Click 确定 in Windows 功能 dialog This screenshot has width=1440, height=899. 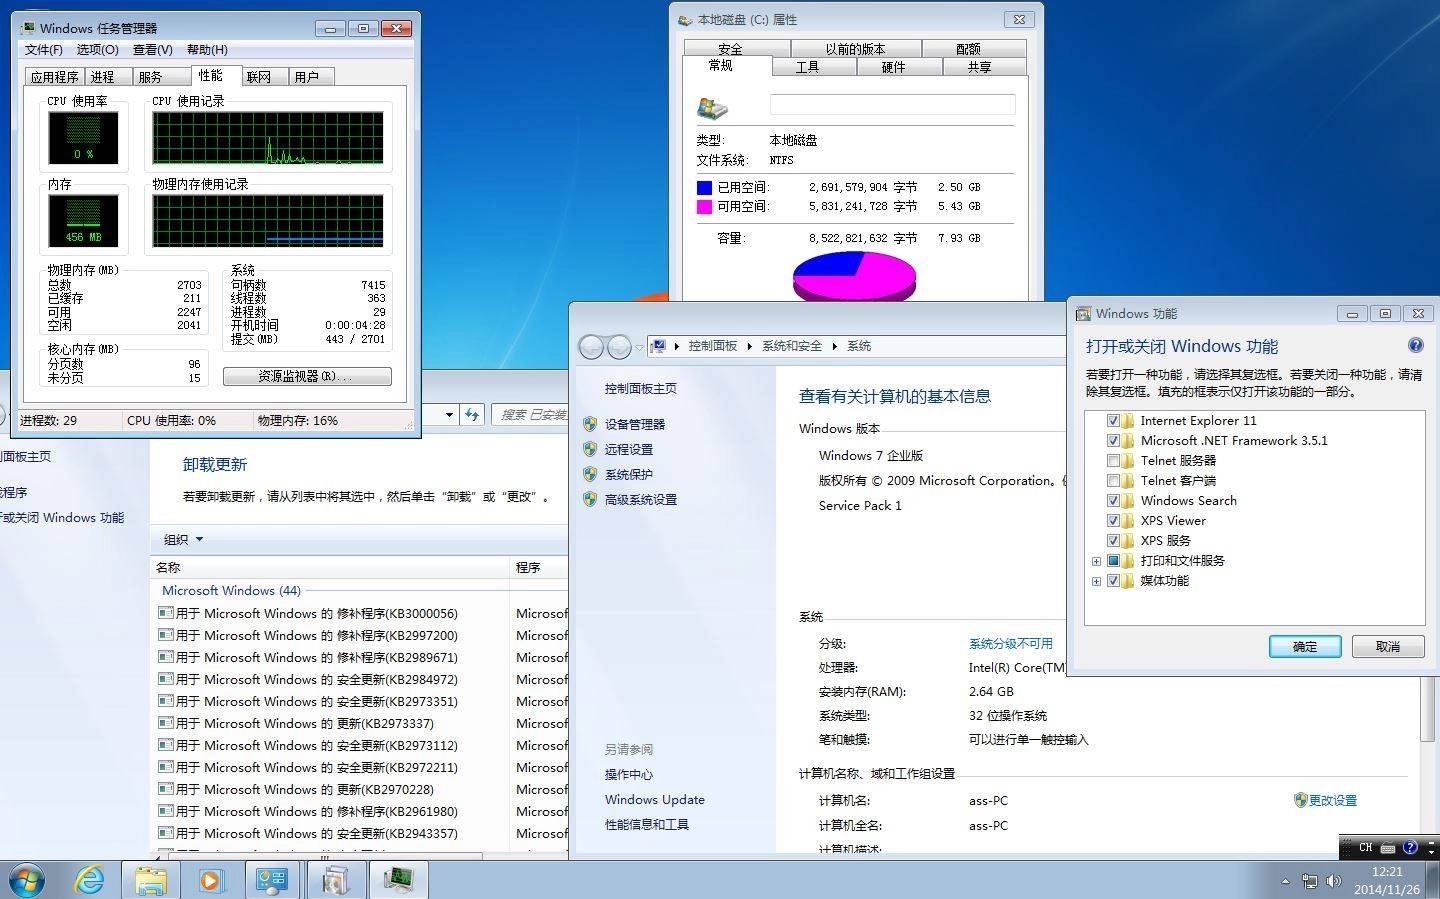point(1305,646)
